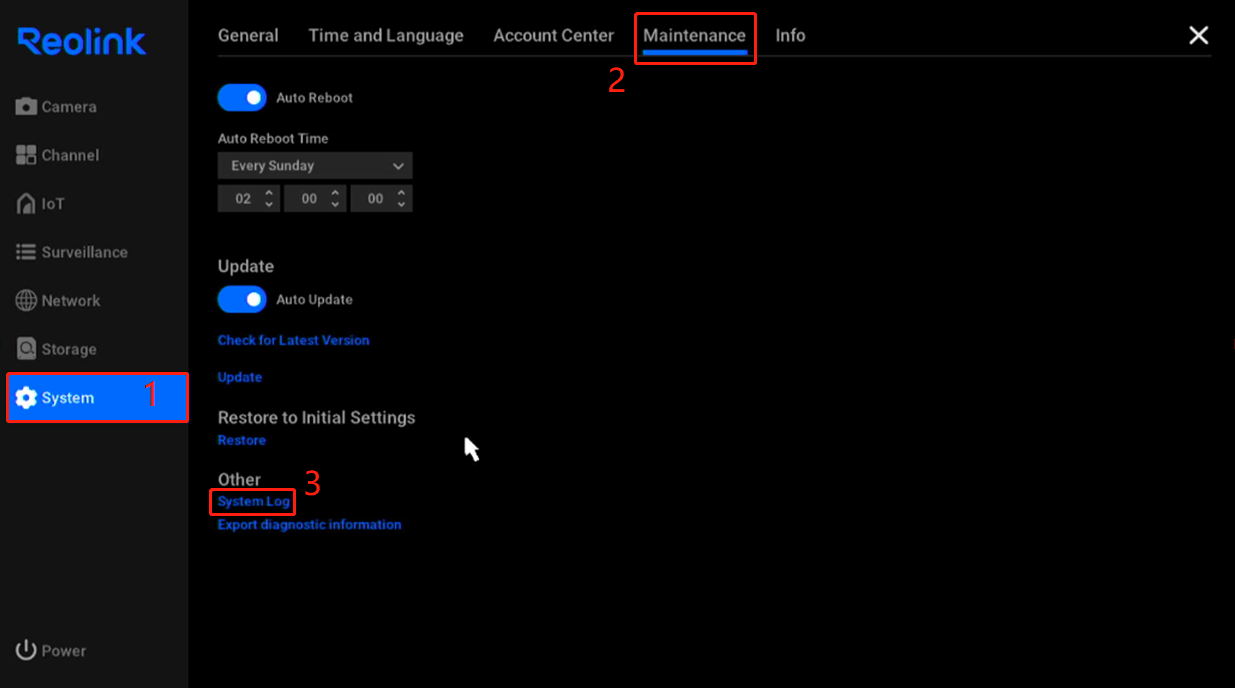The image size is (1235, 688).
Task: Increase the reboot seconds value
Action: pos(401,193)
